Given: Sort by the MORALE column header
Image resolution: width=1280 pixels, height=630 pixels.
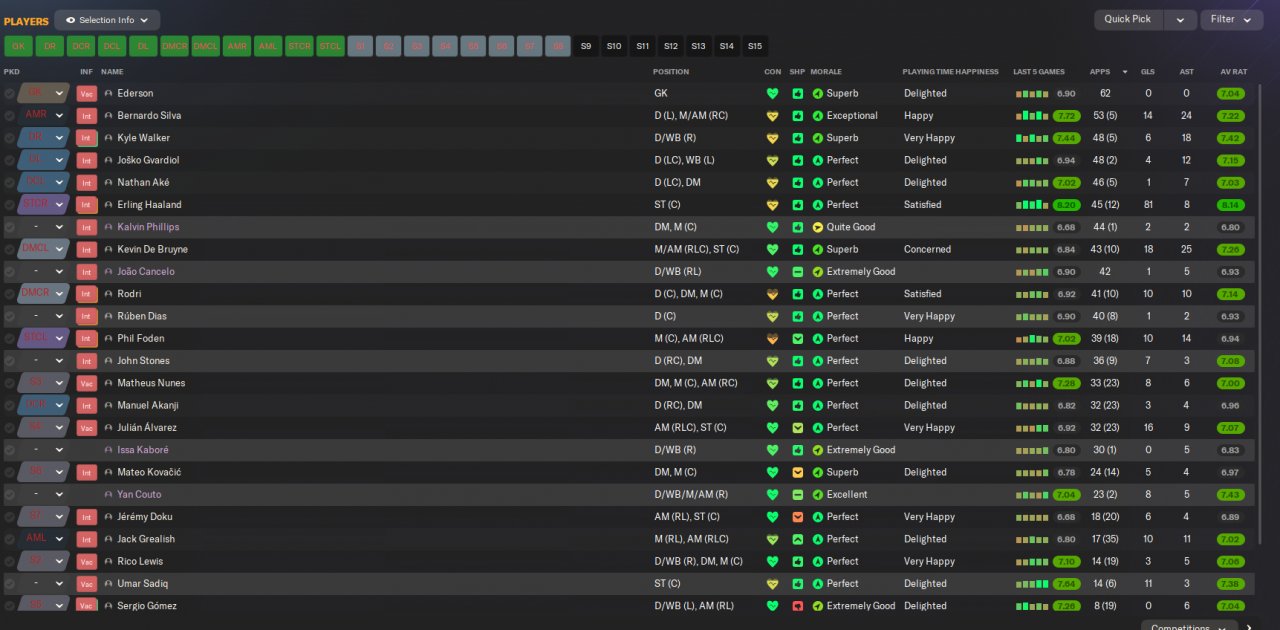Looking at the screenshot, I should (826, 72).
